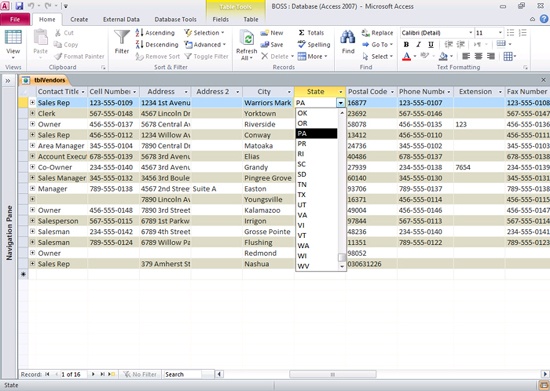Expand subdatasheet for Co-Owner row
The width and height of the screenshot is (550, 391).
click(32, 167)
